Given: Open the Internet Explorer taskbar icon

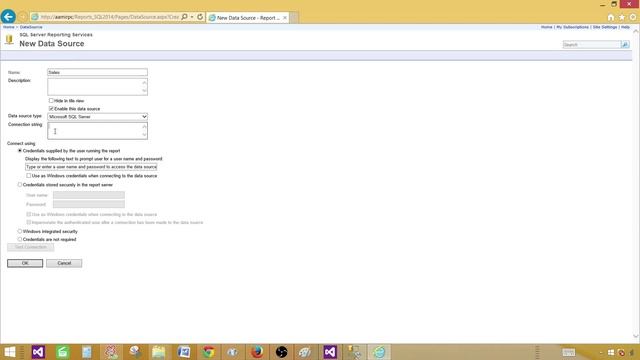Looking at the screenshot, I should click(379, 352).
